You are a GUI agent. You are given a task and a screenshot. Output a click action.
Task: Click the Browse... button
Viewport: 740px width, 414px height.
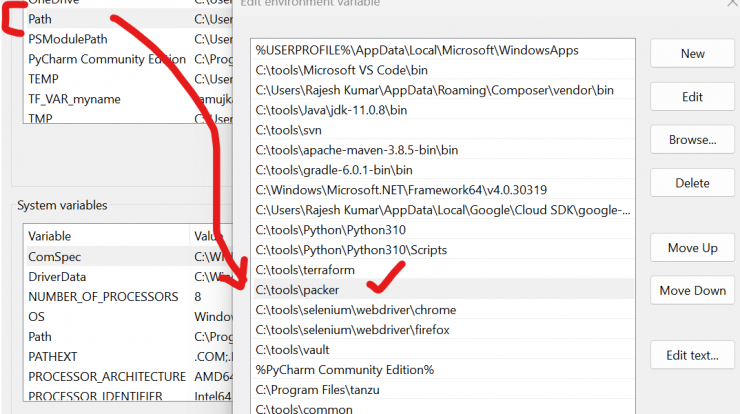point(692,140)
